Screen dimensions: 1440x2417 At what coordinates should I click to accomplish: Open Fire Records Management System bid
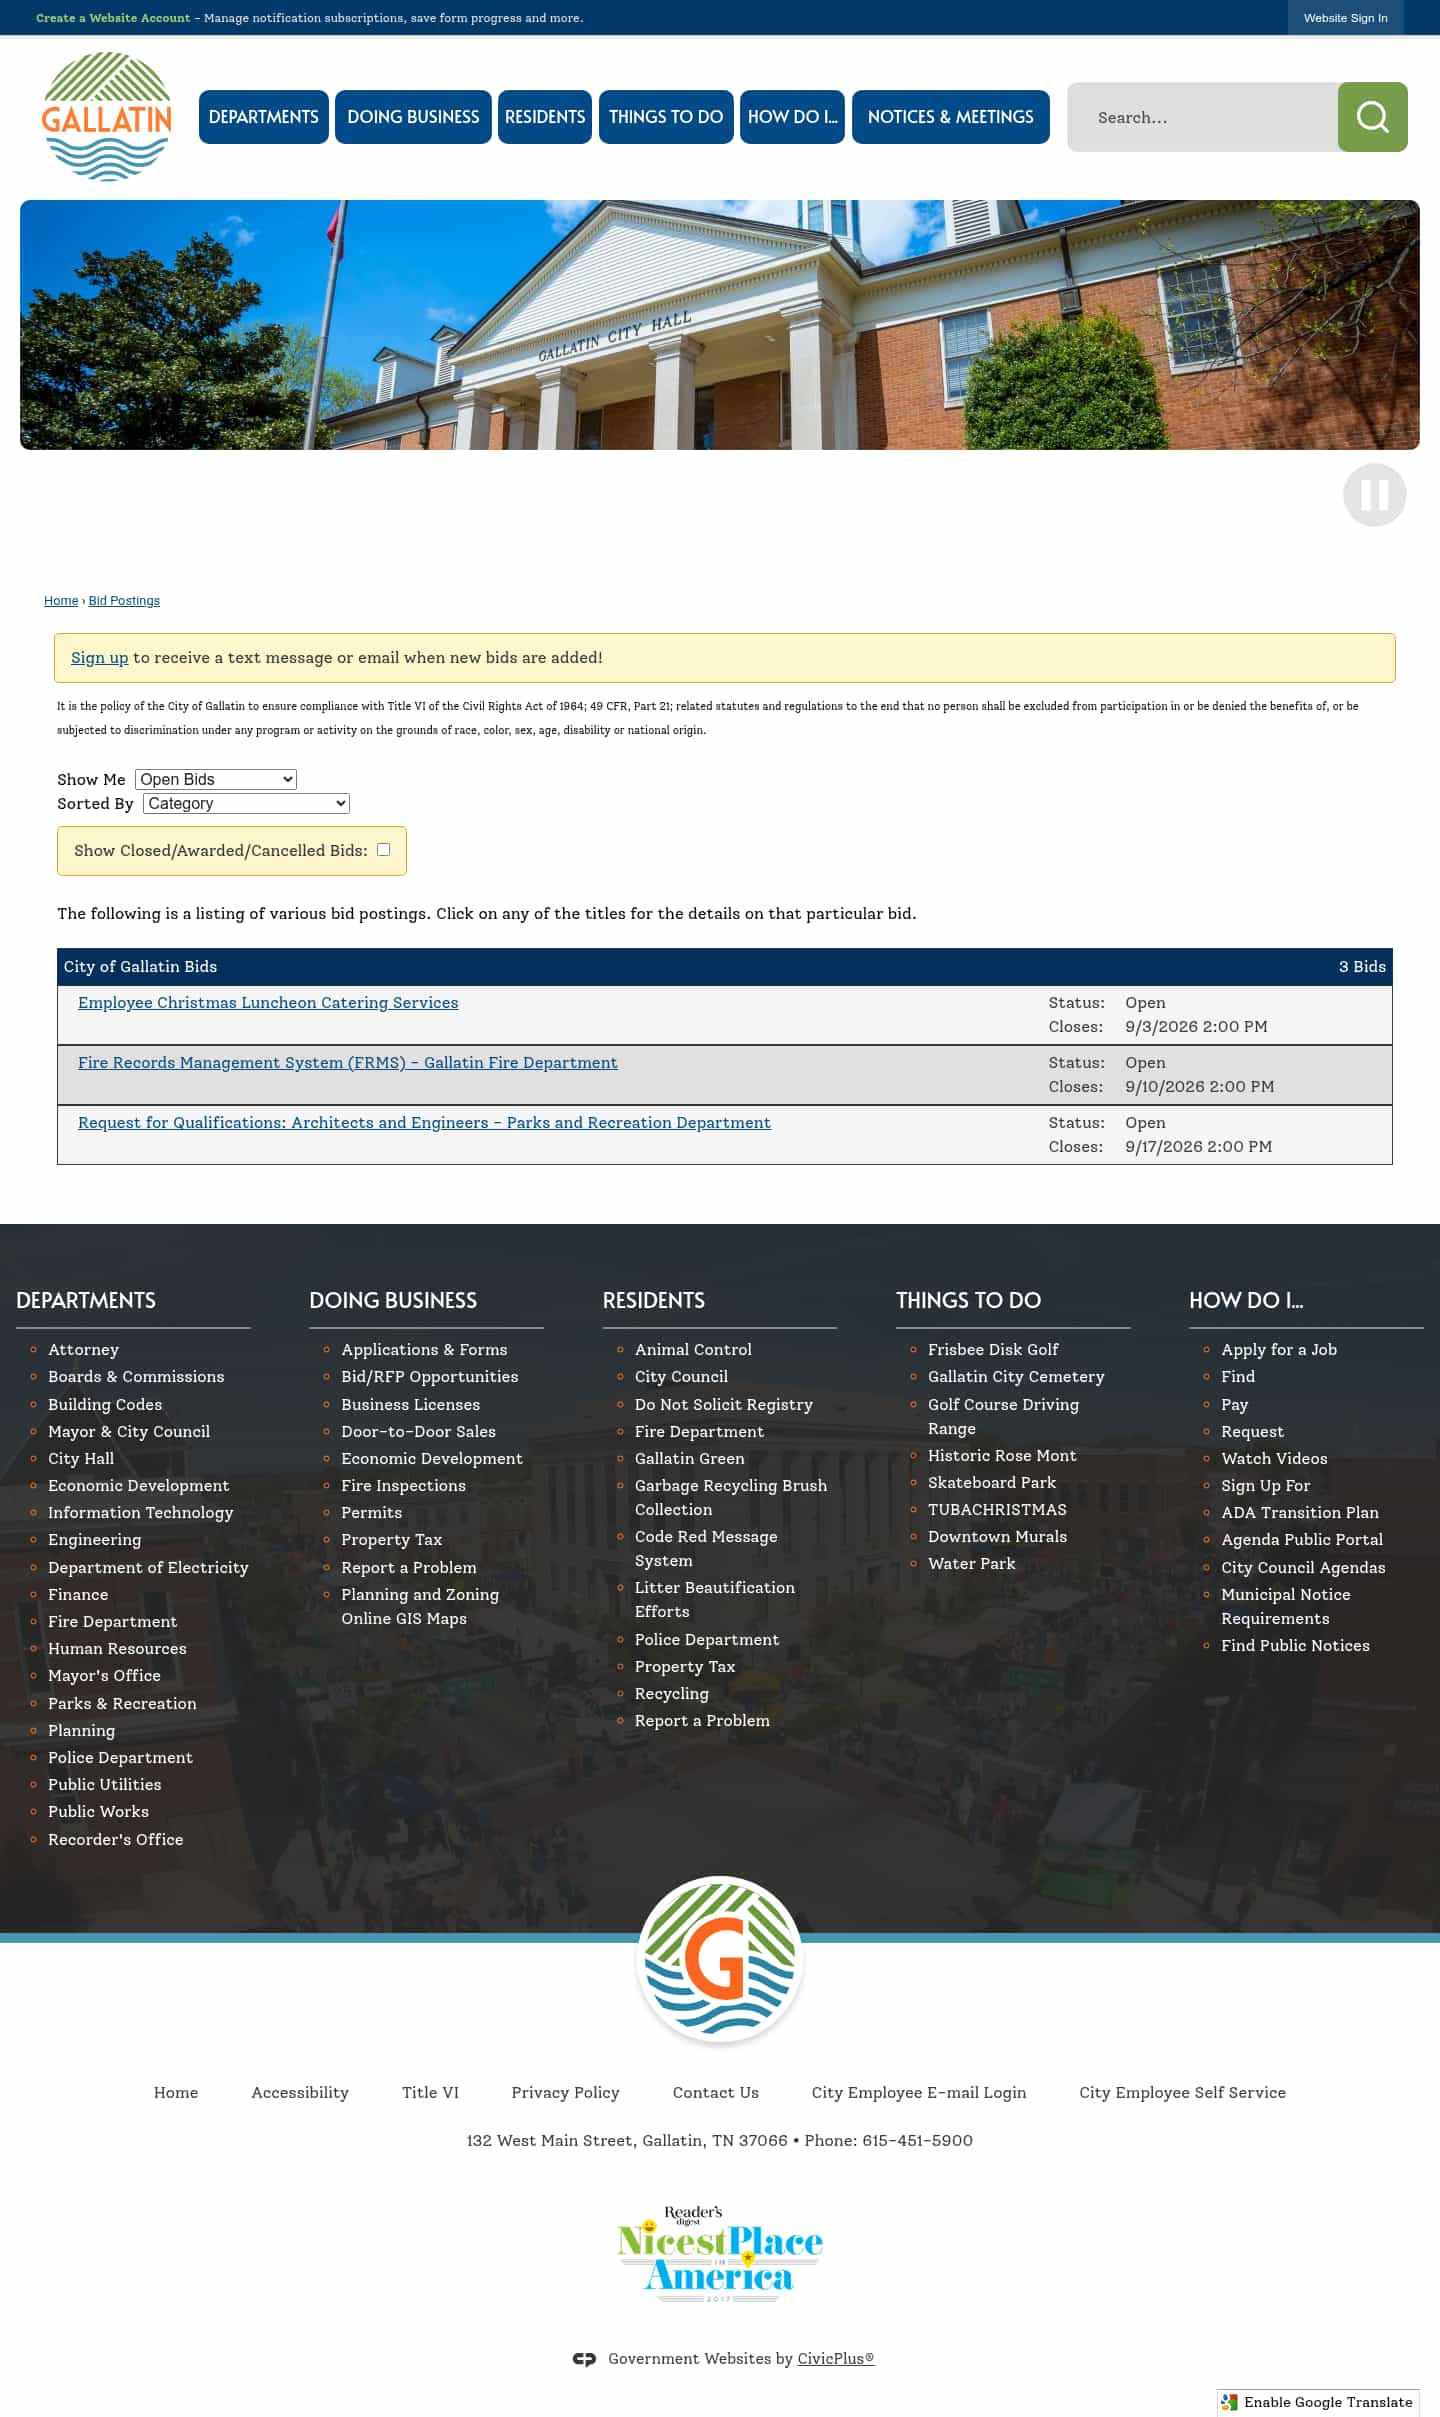coord(348,1063)
